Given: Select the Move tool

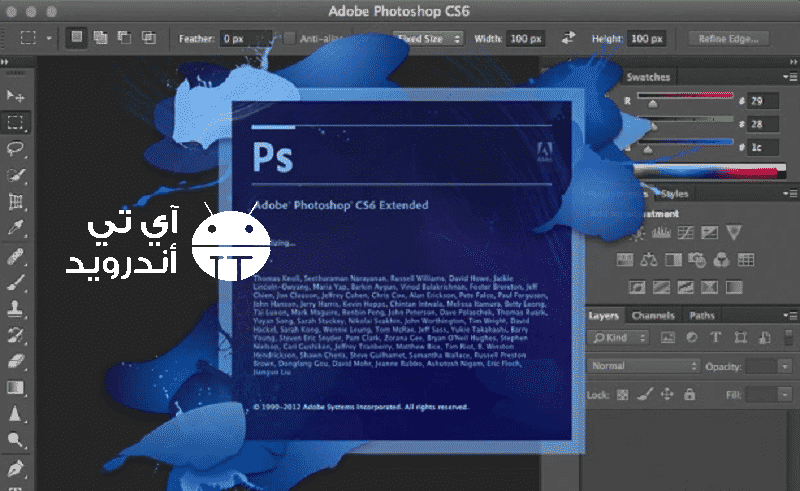Looking at the screenshot, I should 15,95.
